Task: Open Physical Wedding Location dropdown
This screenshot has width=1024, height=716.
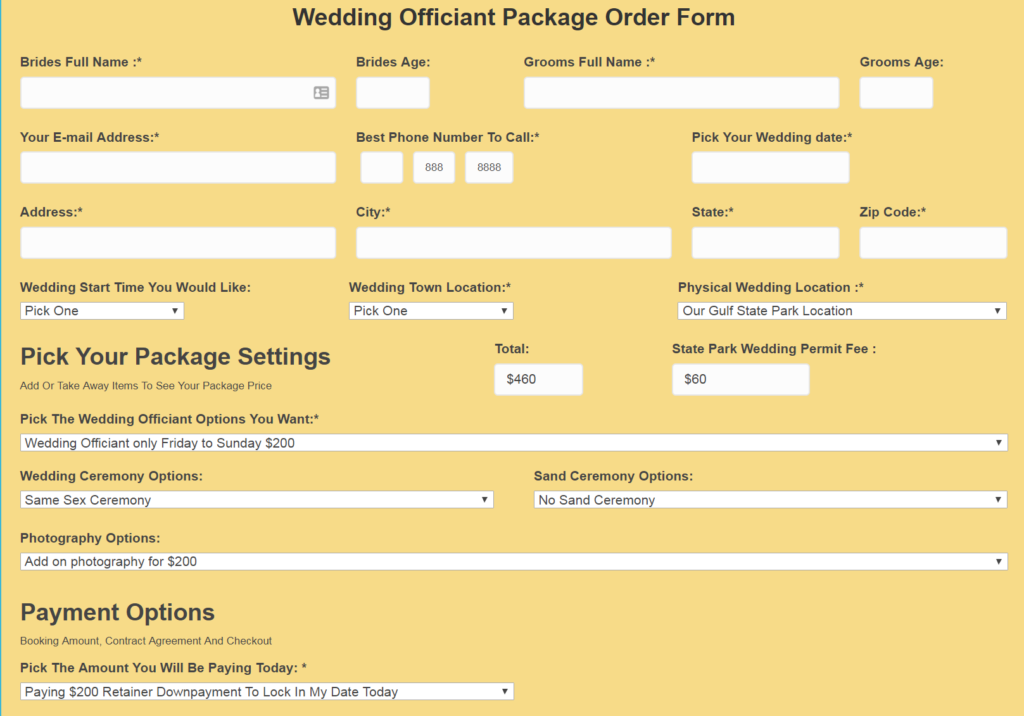Action: pos(842,311)
